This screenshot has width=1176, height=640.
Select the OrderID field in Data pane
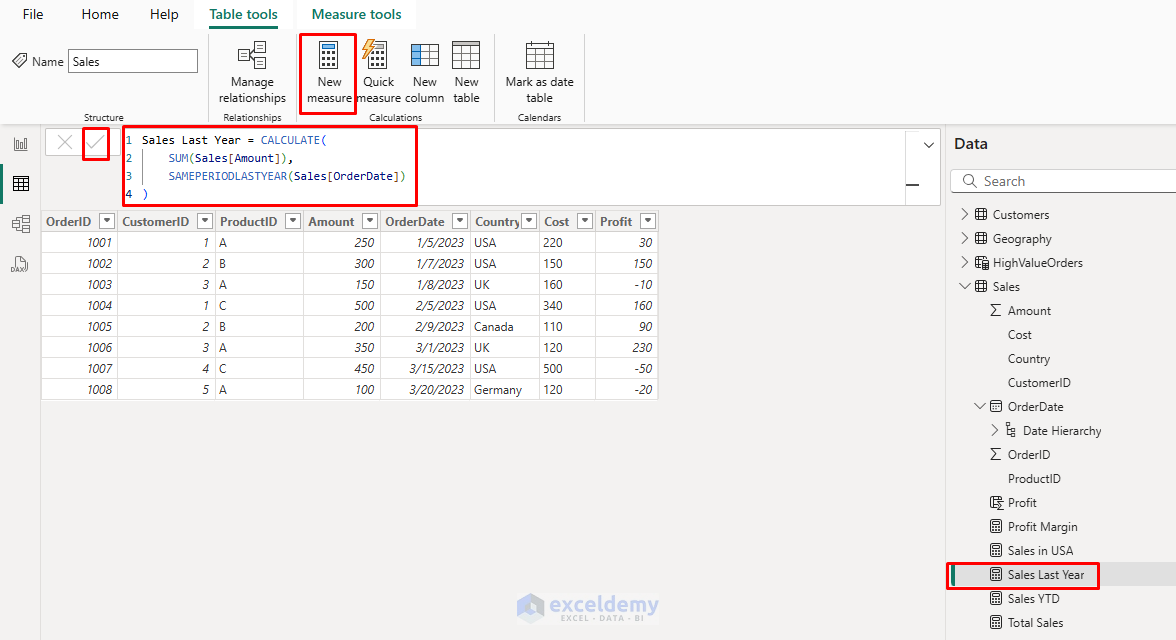(x=1028, y=455)
